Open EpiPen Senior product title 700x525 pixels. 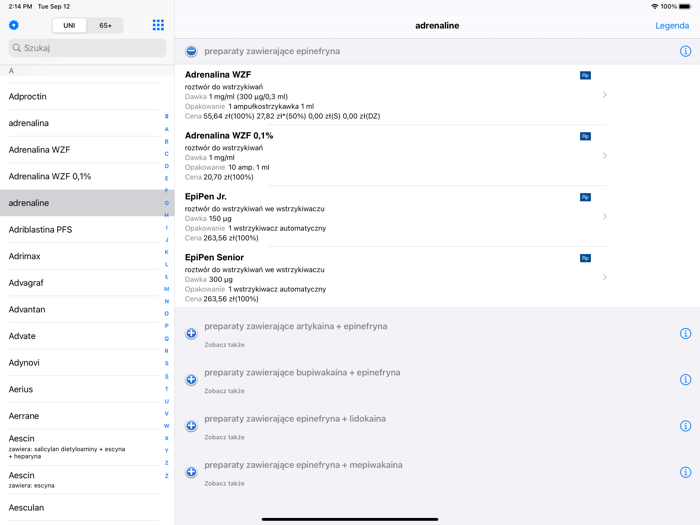click(214, 258)
